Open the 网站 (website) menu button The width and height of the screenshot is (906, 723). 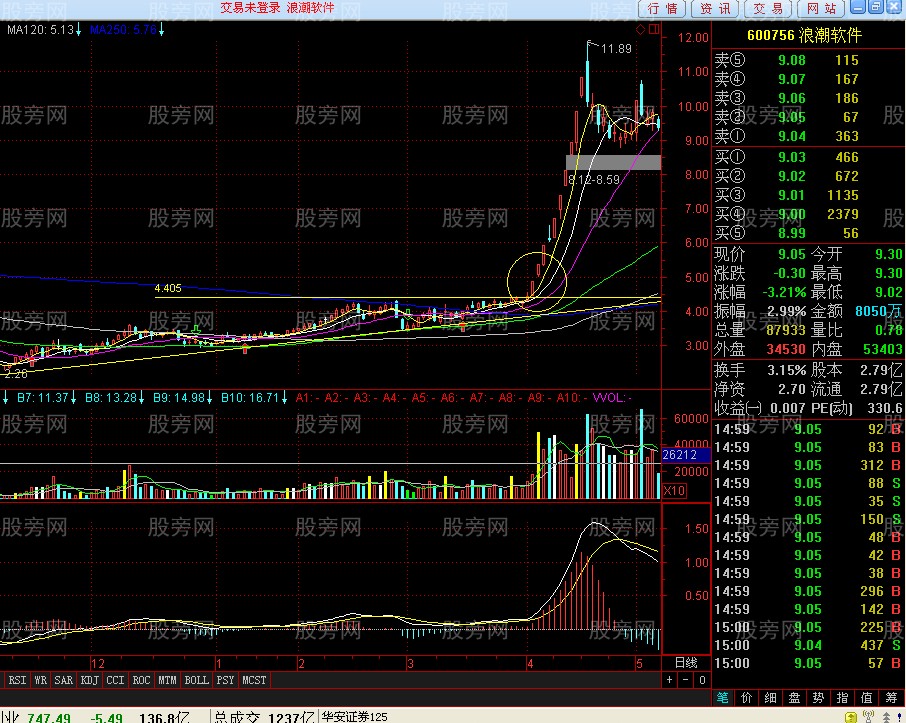click(822, 9)
